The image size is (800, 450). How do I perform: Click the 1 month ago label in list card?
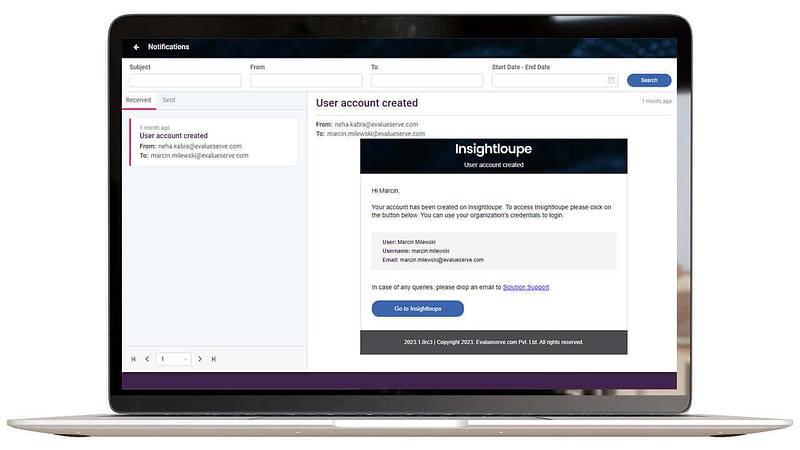pyautogui.click(x=155, y=128)
